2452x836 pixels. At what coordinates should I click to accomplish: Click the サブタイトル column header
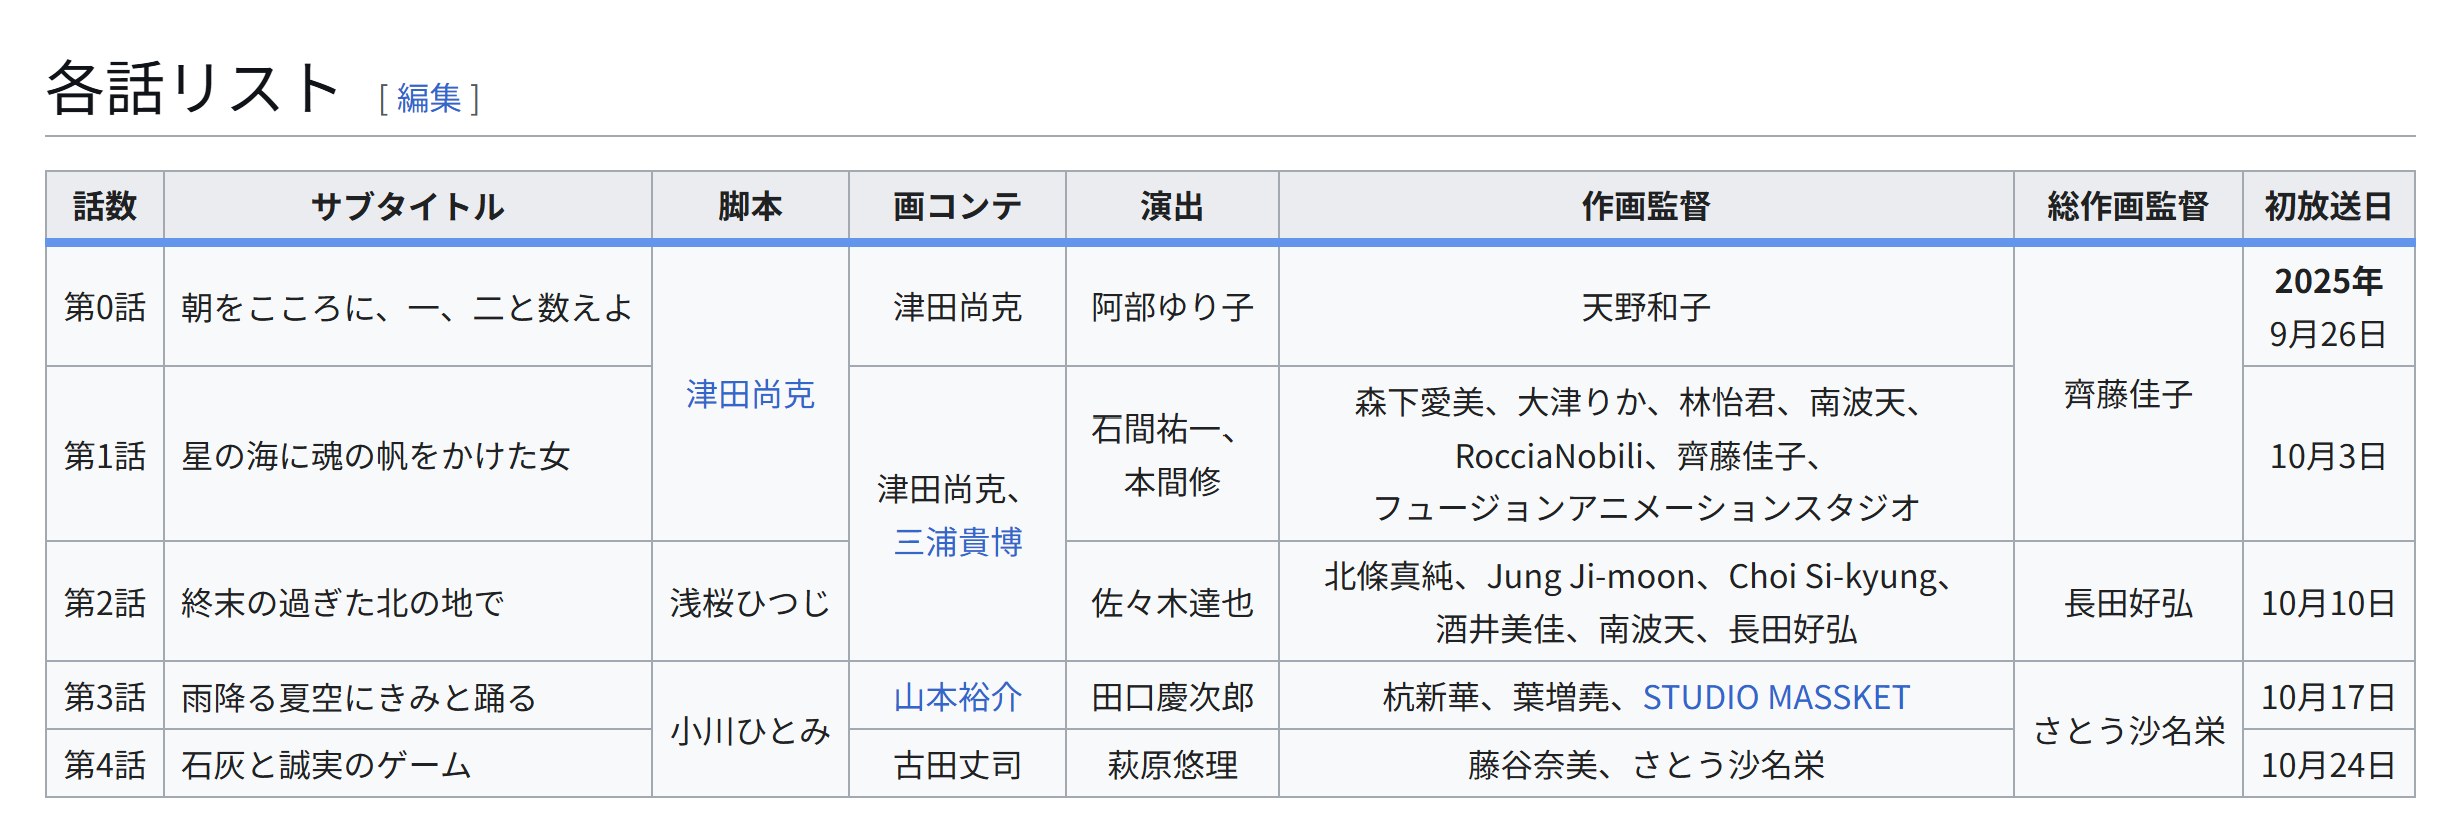tap(407, 206)
